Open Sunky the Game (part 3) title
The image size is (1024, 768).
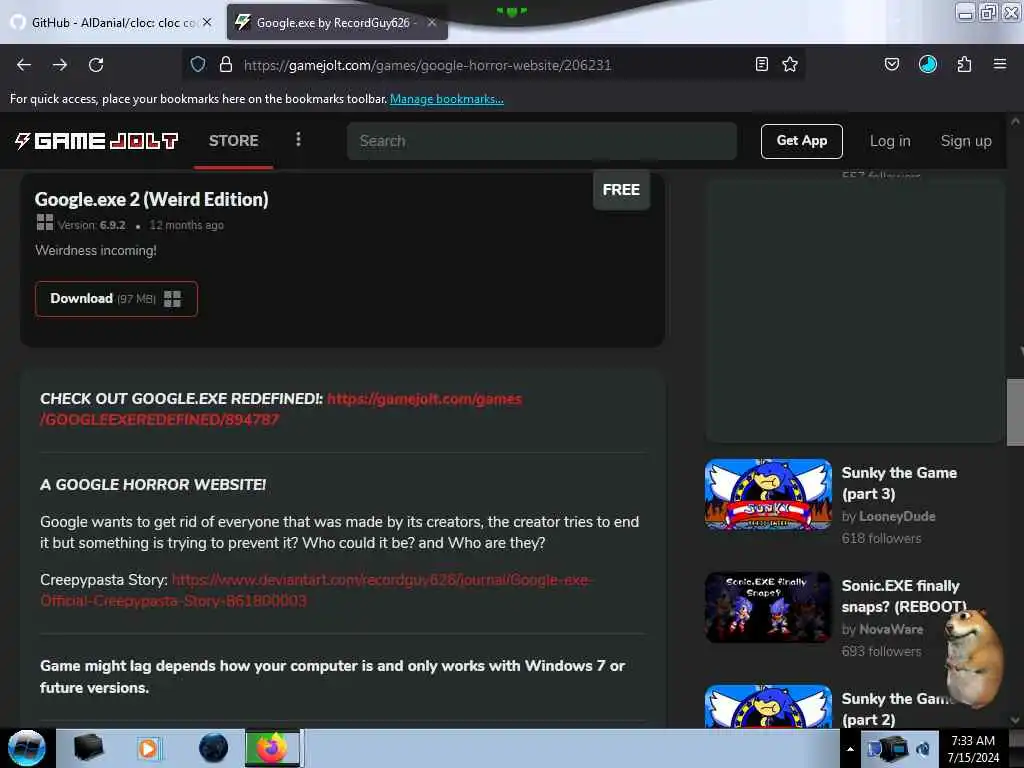[x=899, y=483]
